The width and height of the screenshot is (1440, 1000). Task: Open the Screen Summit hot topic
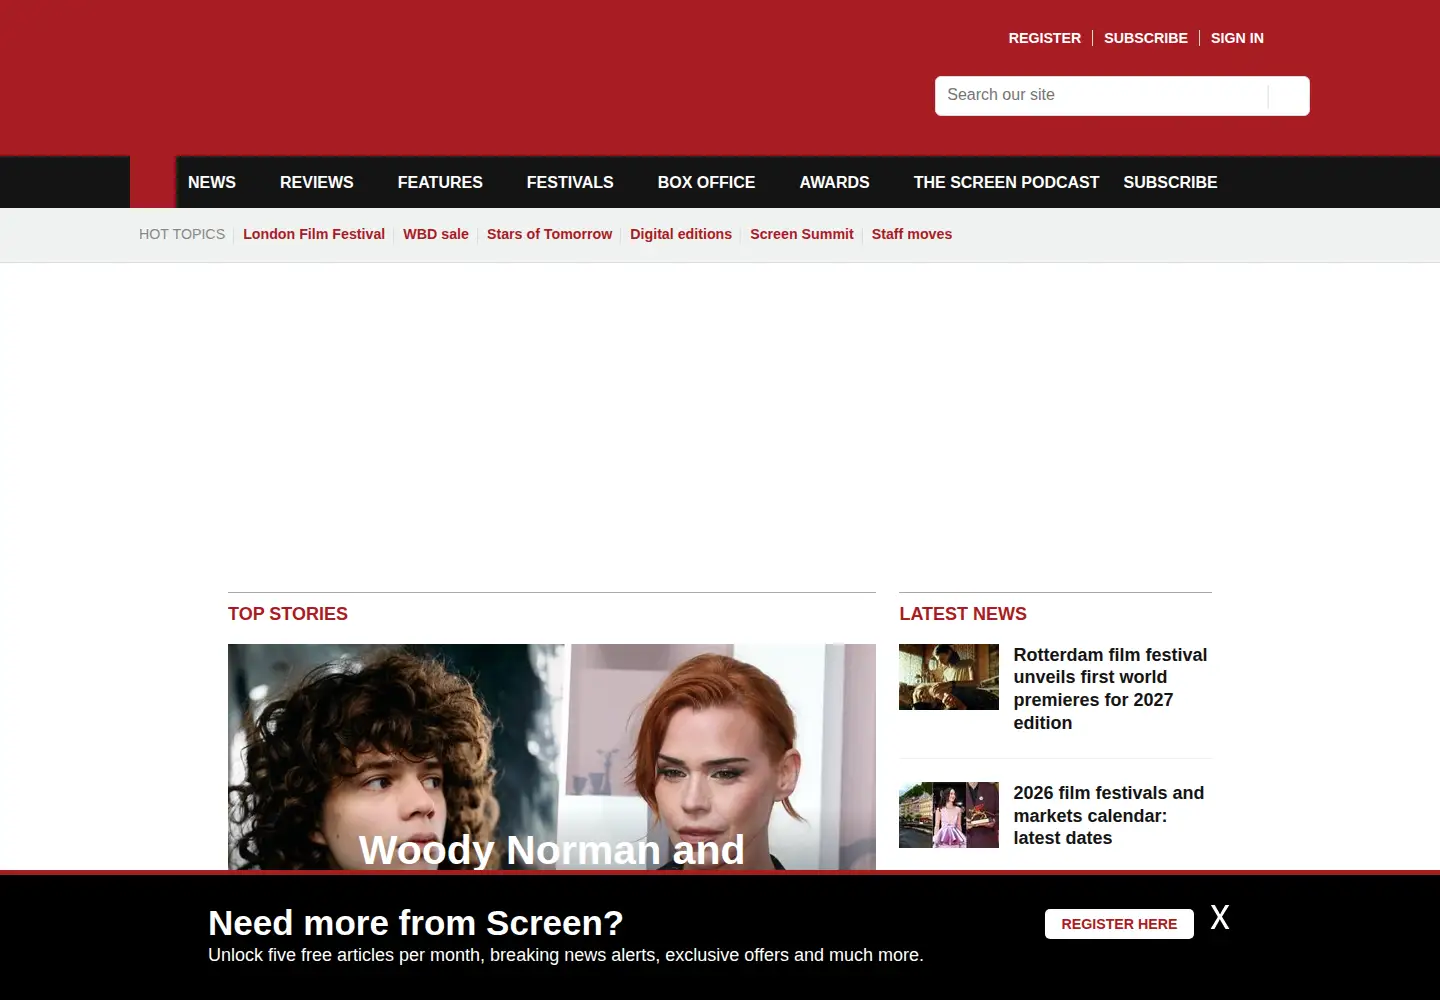[802, 234]
